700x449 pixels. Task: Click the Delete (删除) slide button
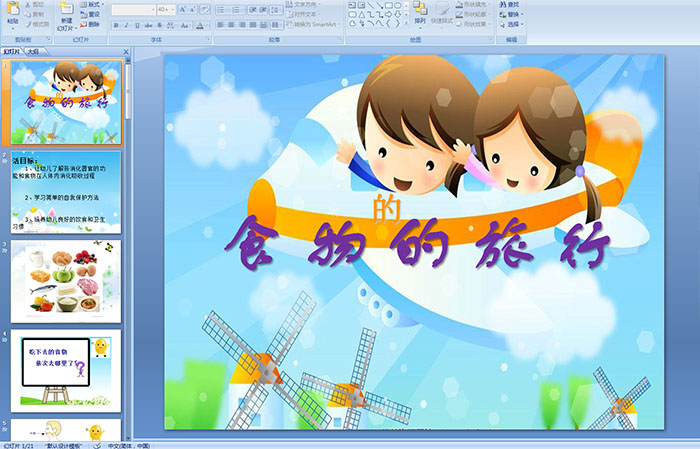point(91,24)
